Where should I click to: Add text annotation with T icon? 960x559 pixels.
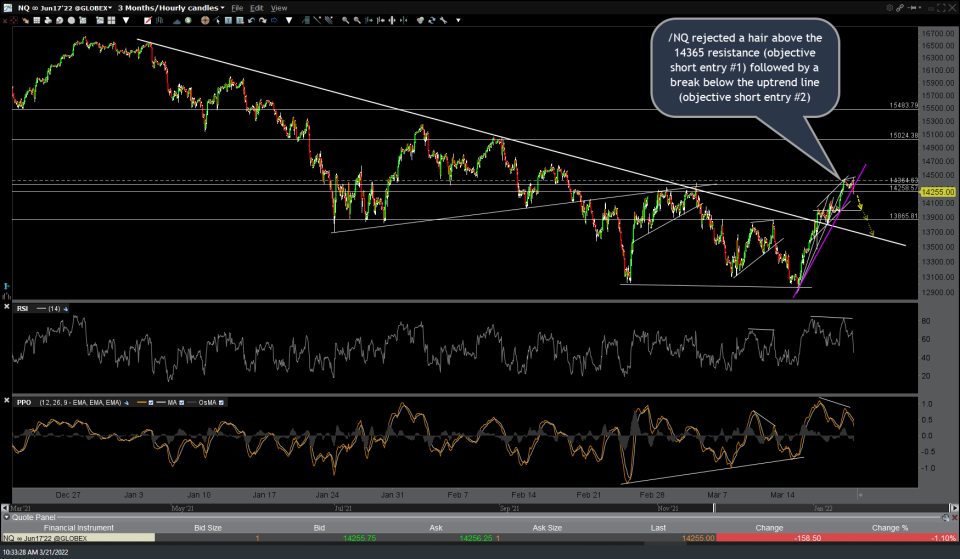[228, 20]
